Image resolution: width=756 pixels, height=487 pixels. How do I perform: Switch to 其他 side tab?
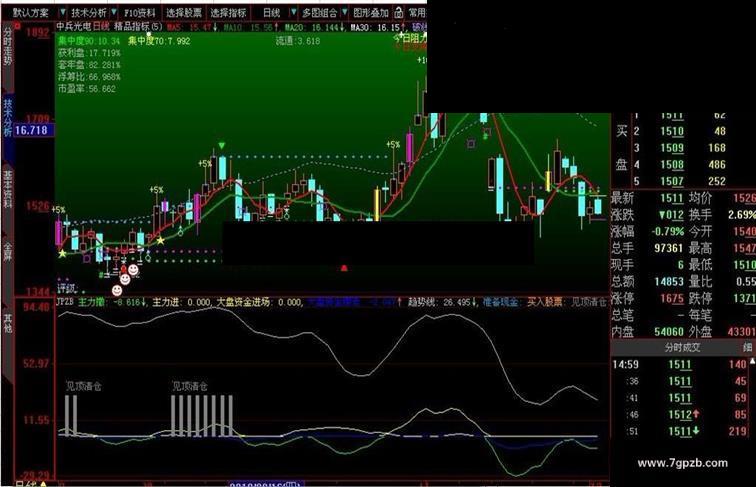click(x=8, y=323)
